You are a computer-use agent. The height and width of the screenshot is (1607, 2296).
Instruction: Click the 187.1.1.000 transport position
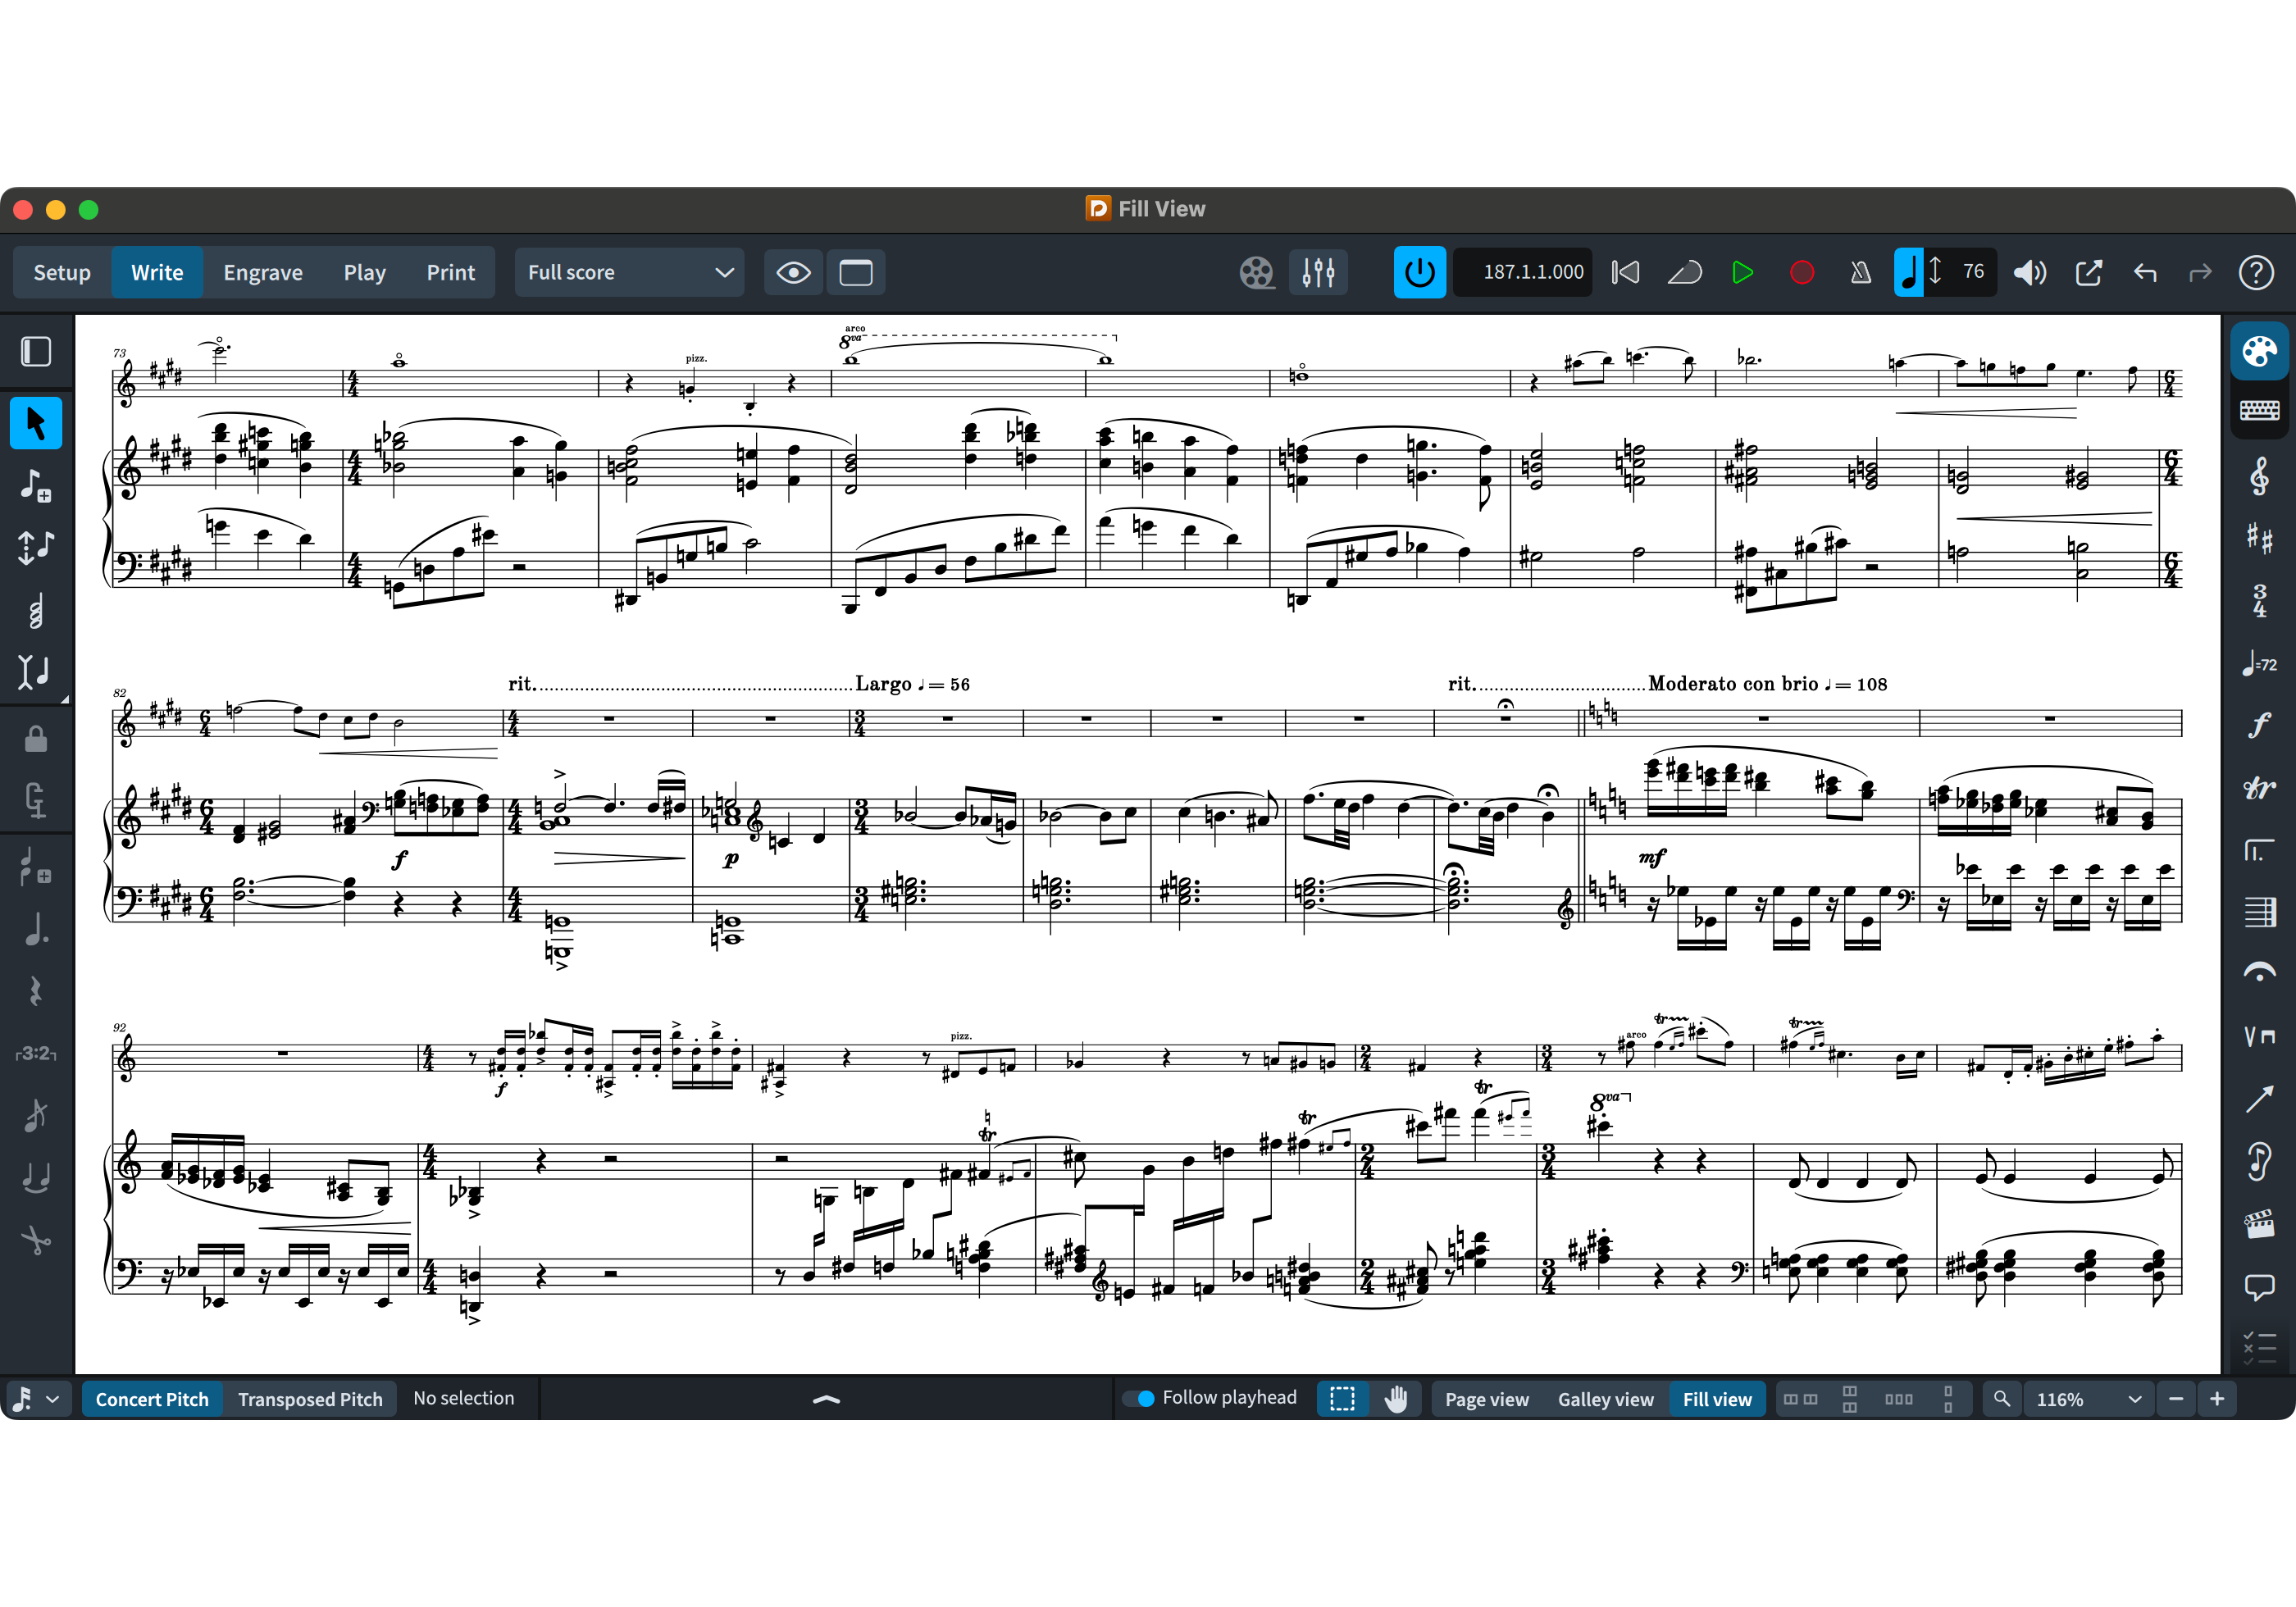coord(1523,272)
